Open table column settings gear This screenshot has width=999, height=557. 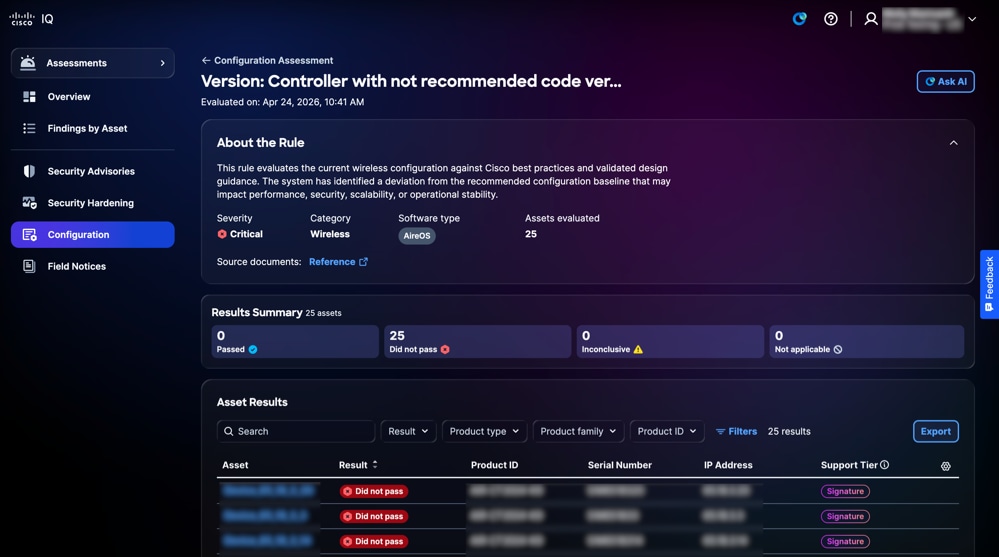945,467
